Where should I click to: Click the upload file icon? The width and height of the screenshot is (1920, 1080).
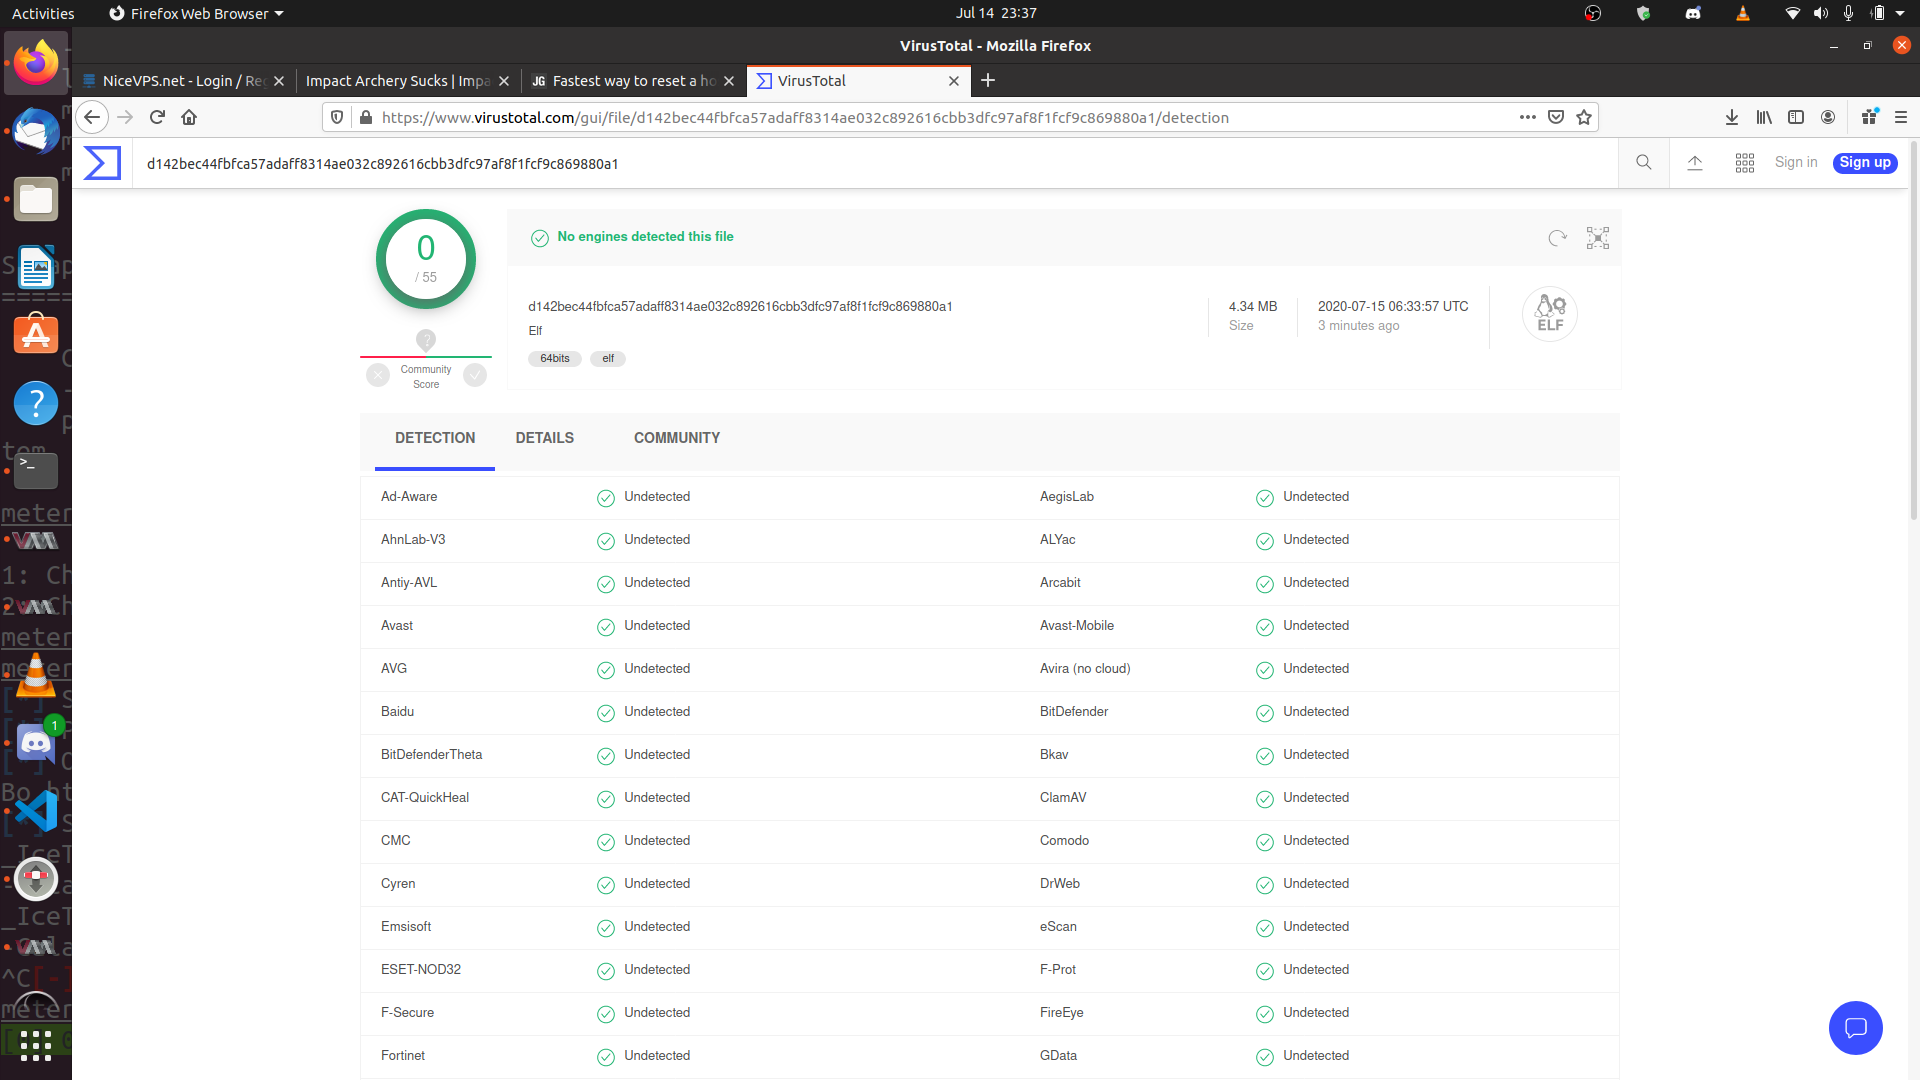(1695, 163)
